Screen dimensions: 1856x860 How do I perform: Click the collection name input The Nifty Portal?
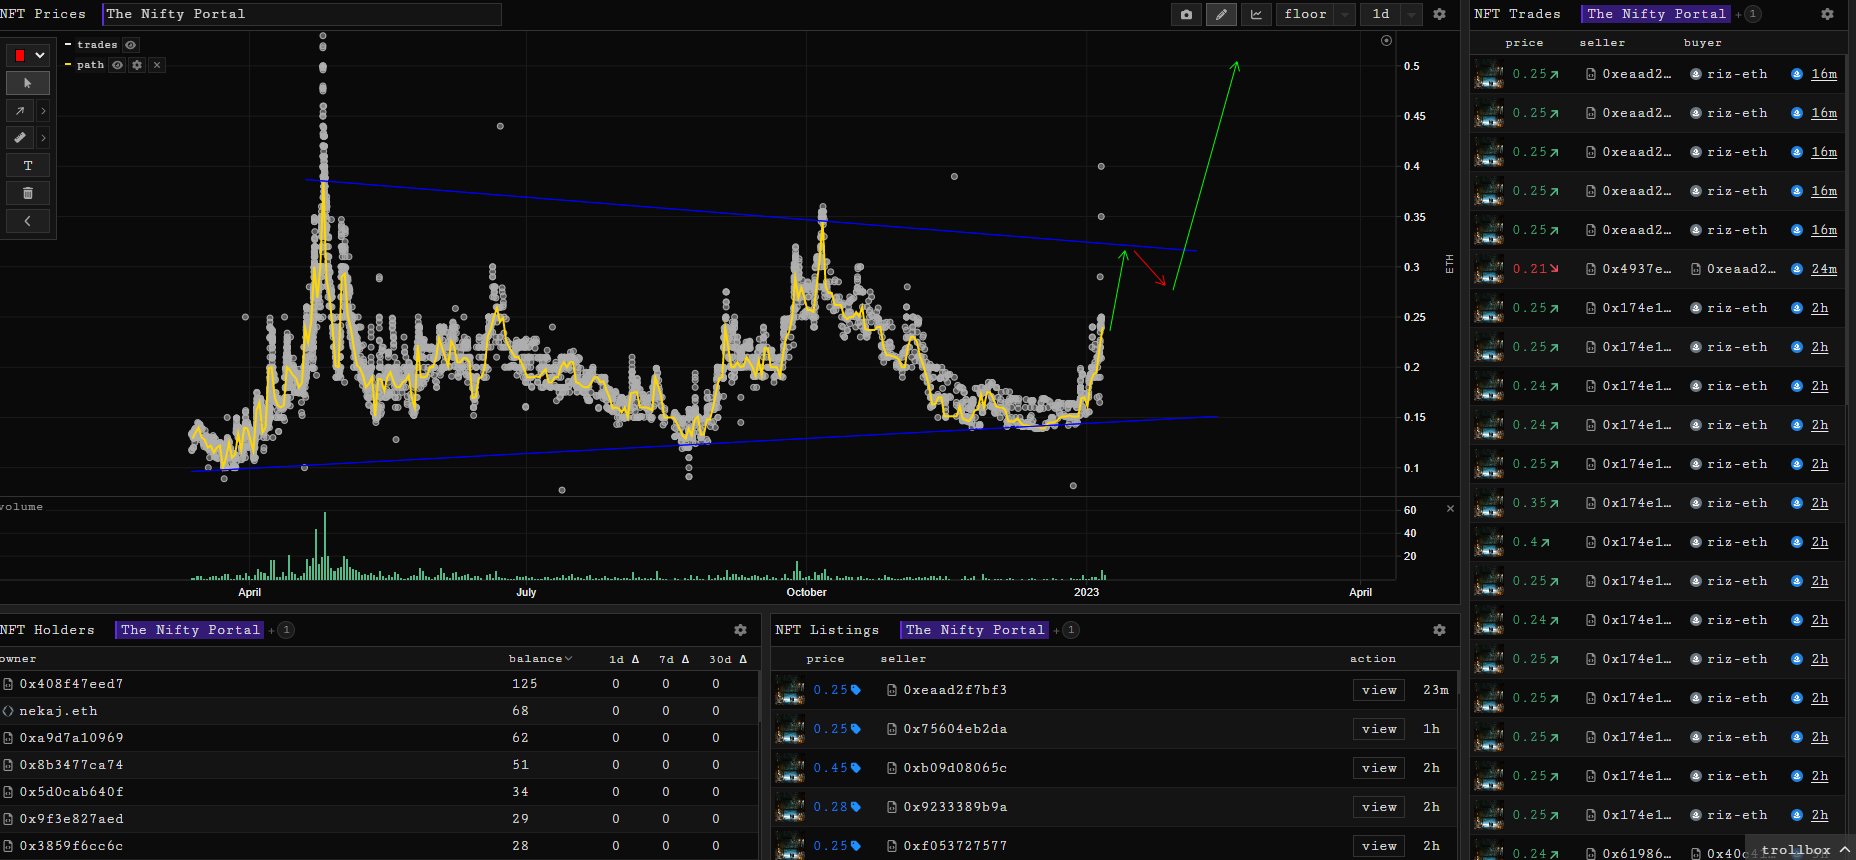(302, 14)
